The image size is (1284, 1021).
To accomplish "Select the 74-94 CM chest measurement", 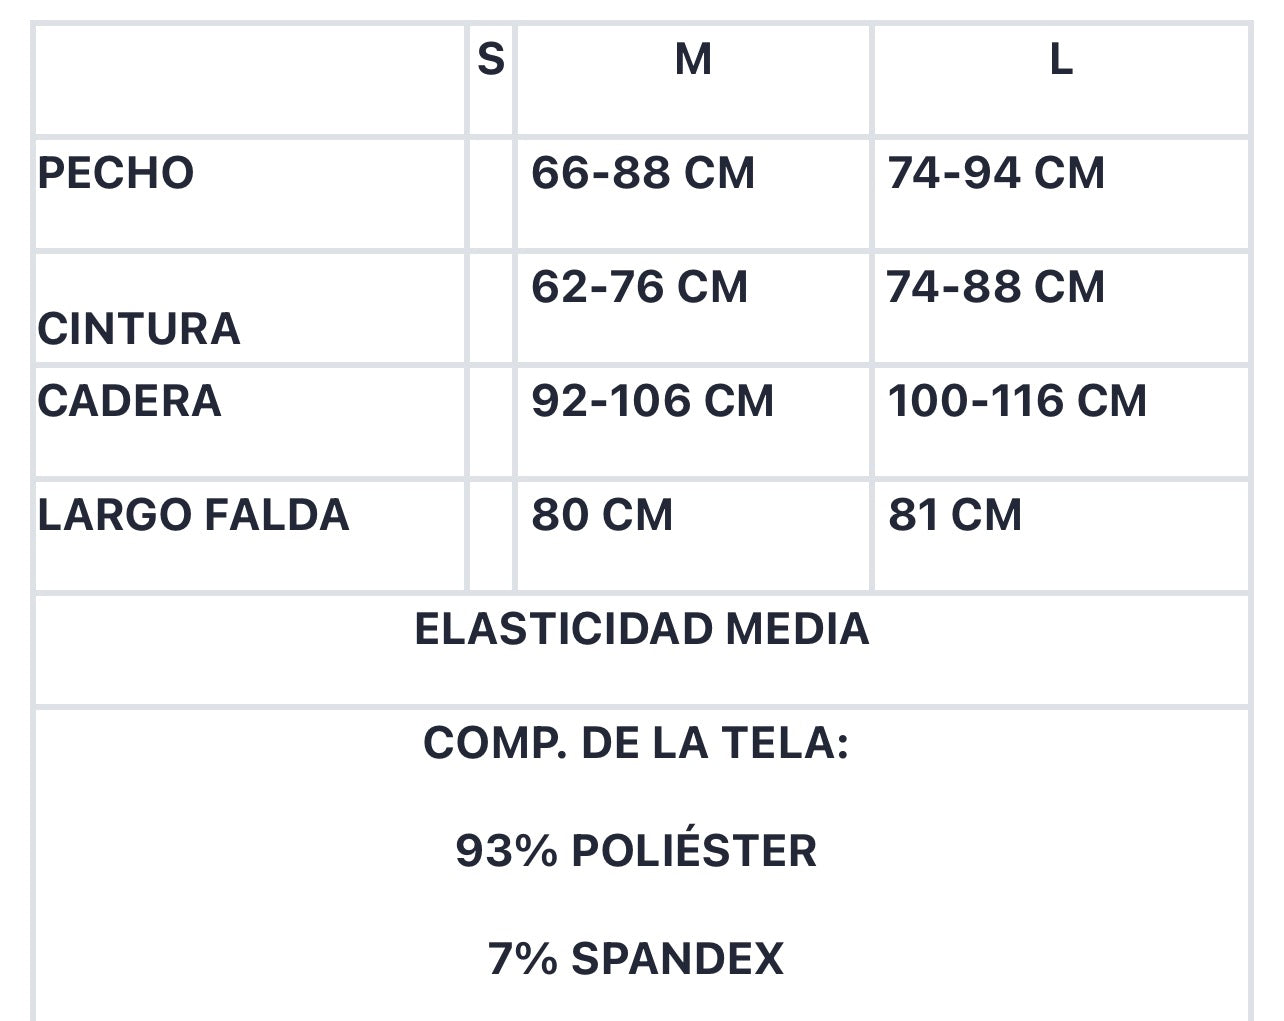I will 996,173.
